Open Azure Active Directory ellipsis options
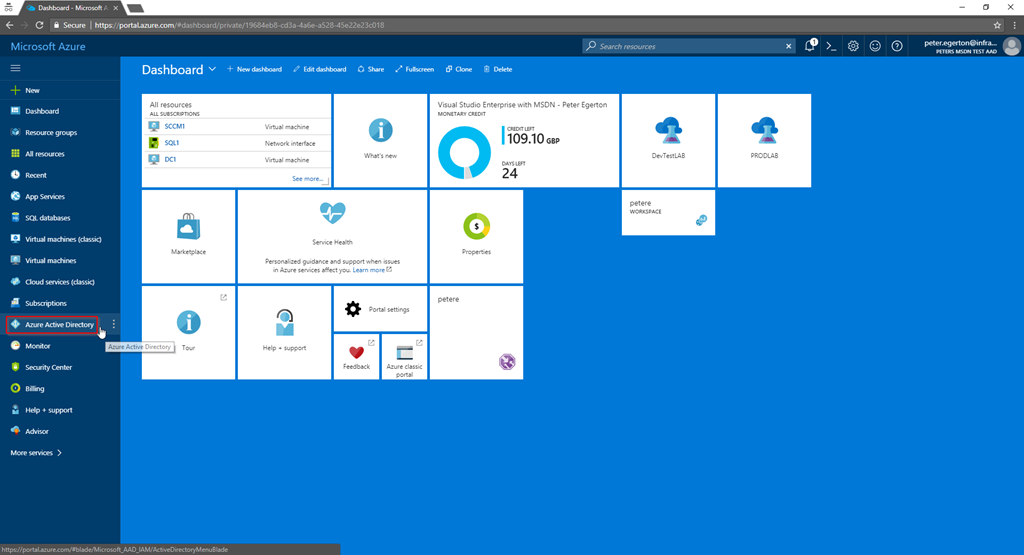The width and height of the screenshot is (1024, 555). point(114,324)
